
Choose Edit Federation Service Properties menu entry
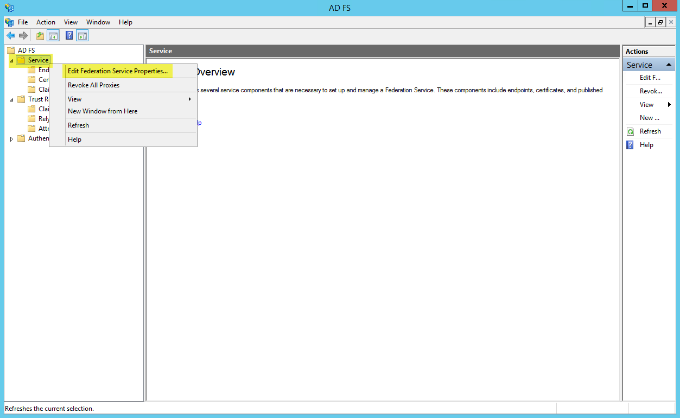(x=117, y=71)
